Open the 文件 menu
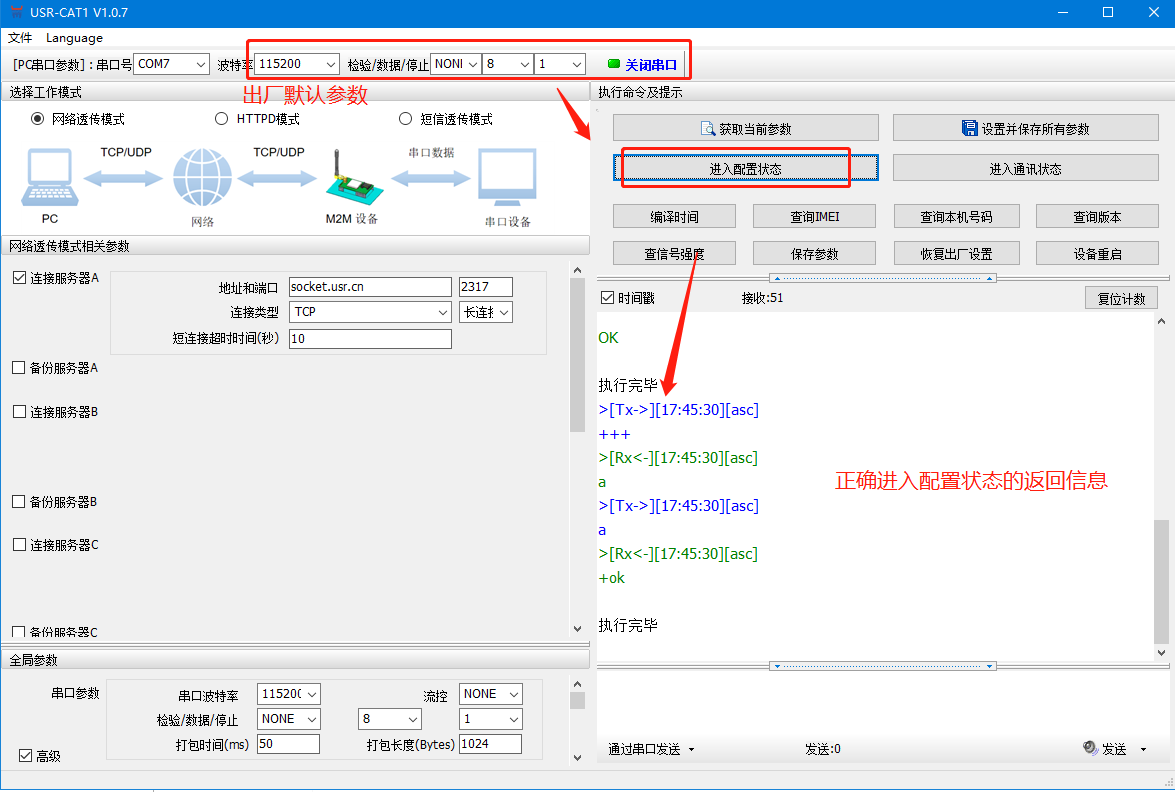Screen dimensions: 1175x792 tap(20, 38)
